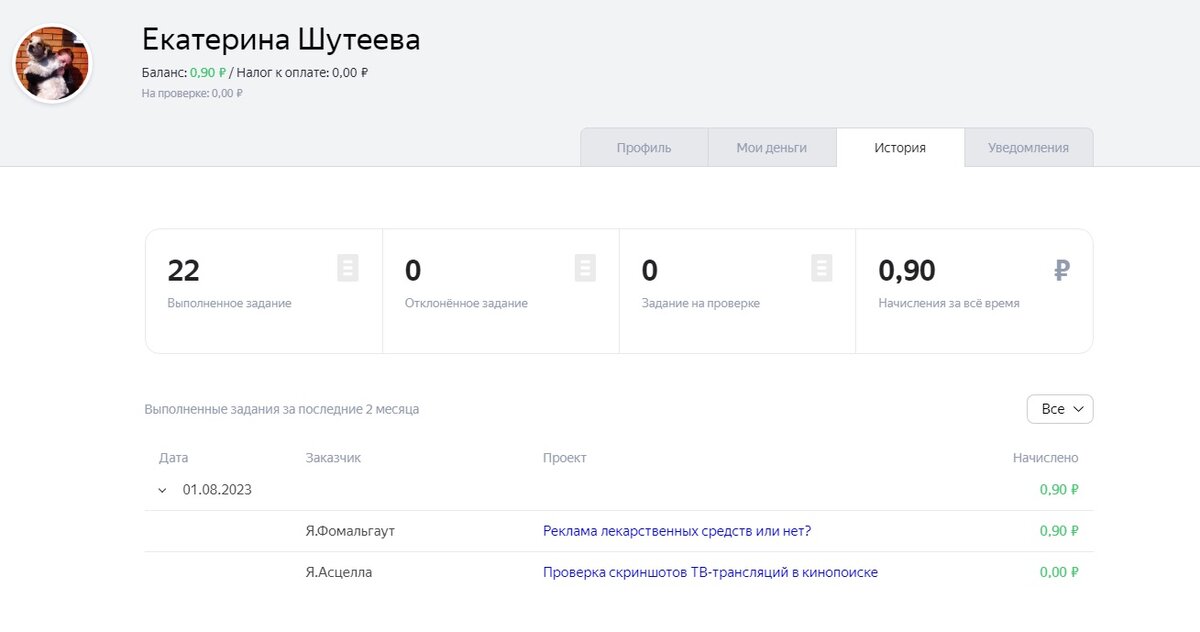The image size is (1200, 632).
Task: Click the completed tasks document icon
Action: (348, 268)
